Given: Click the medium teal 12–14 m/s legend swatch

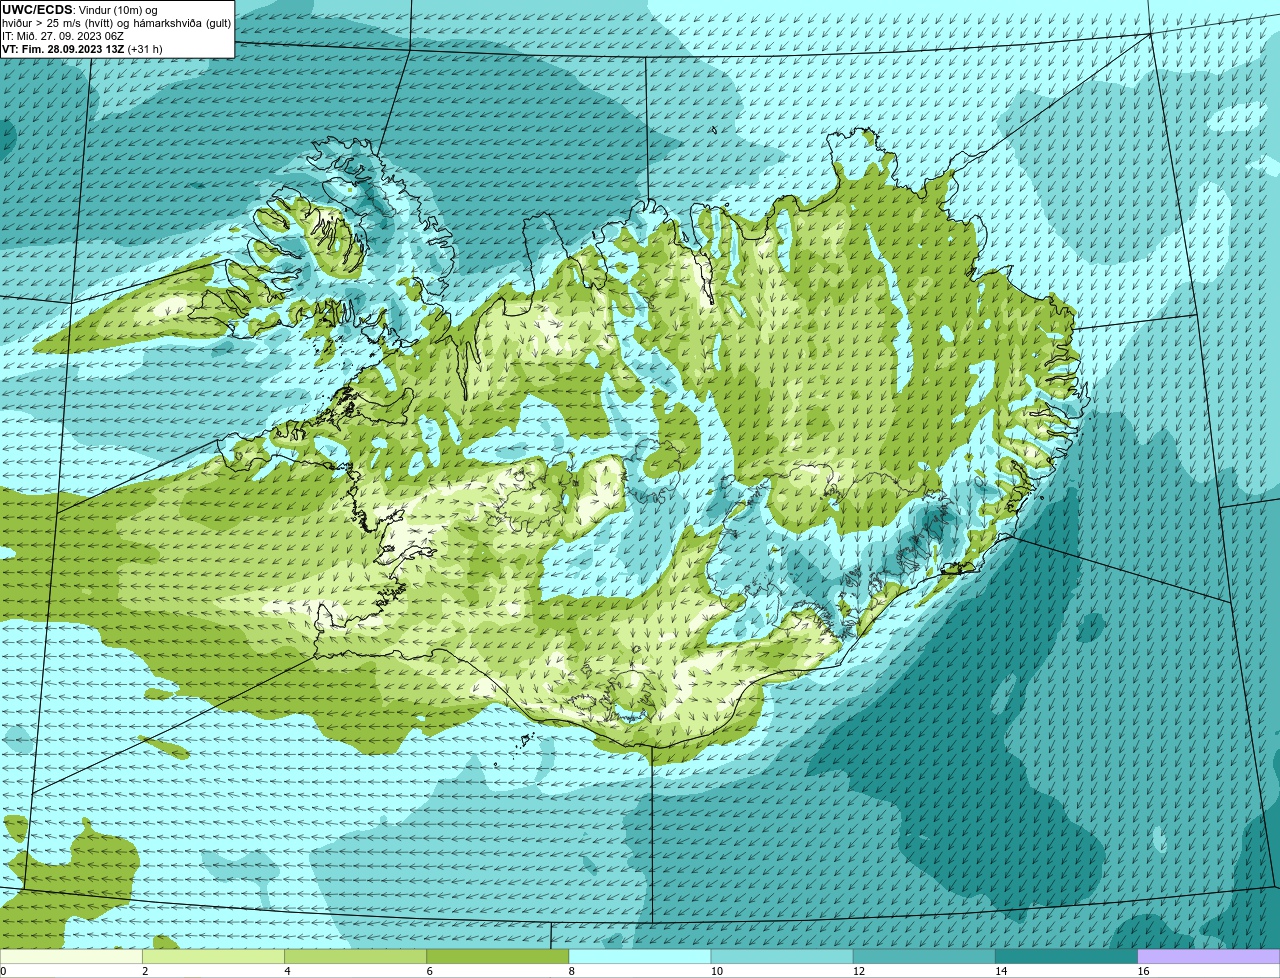Looking at the screenshot, I should 924,956.
